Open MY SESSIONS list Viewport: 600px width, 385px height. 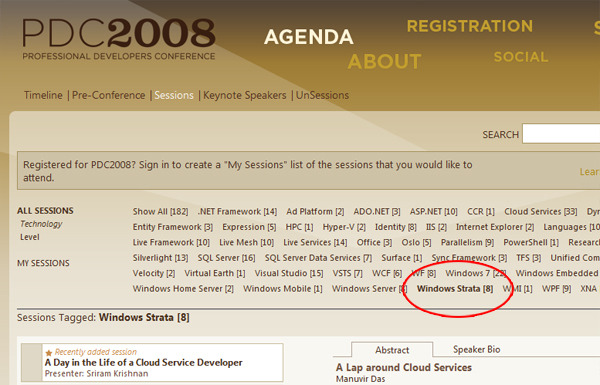tap(43, 263)
